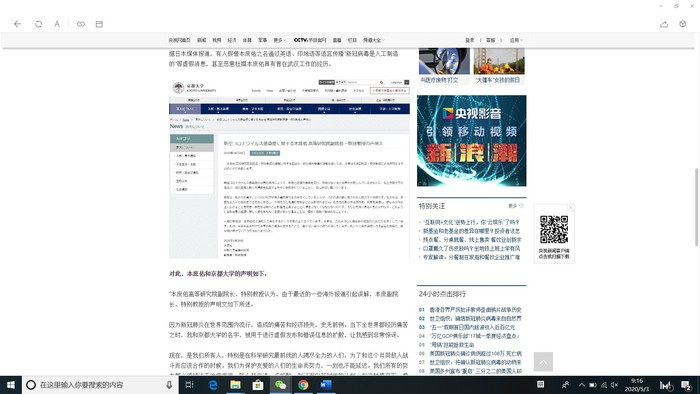Open ranking item 02 世卫组织 headline
700x394 pixels.
(x=475, y=319)
